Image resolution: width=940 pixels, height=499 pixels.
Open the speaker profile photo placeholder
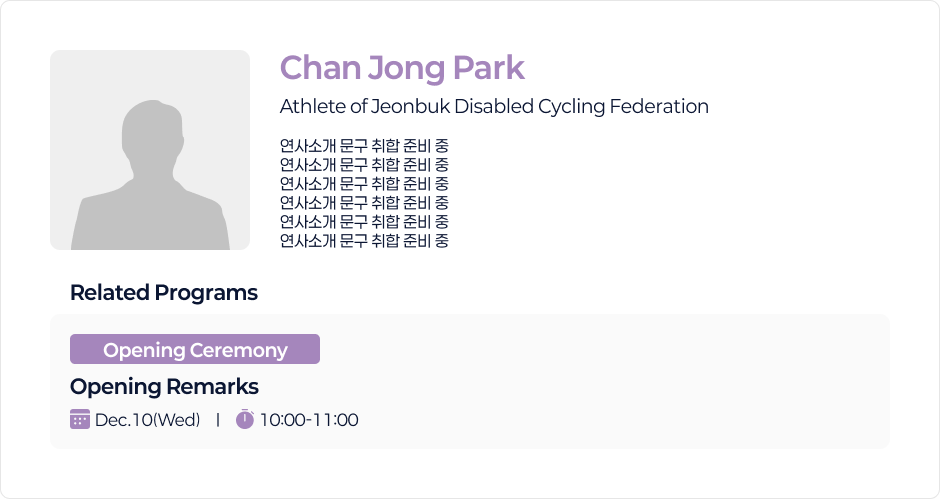pos(150,150)
